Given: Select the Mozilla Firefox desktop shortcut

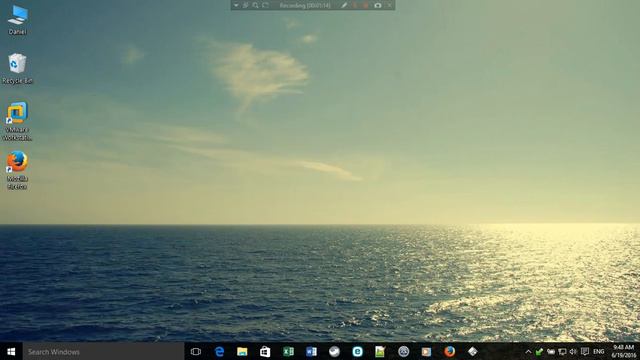Looking at the screenshot, I should click(17, 170).
